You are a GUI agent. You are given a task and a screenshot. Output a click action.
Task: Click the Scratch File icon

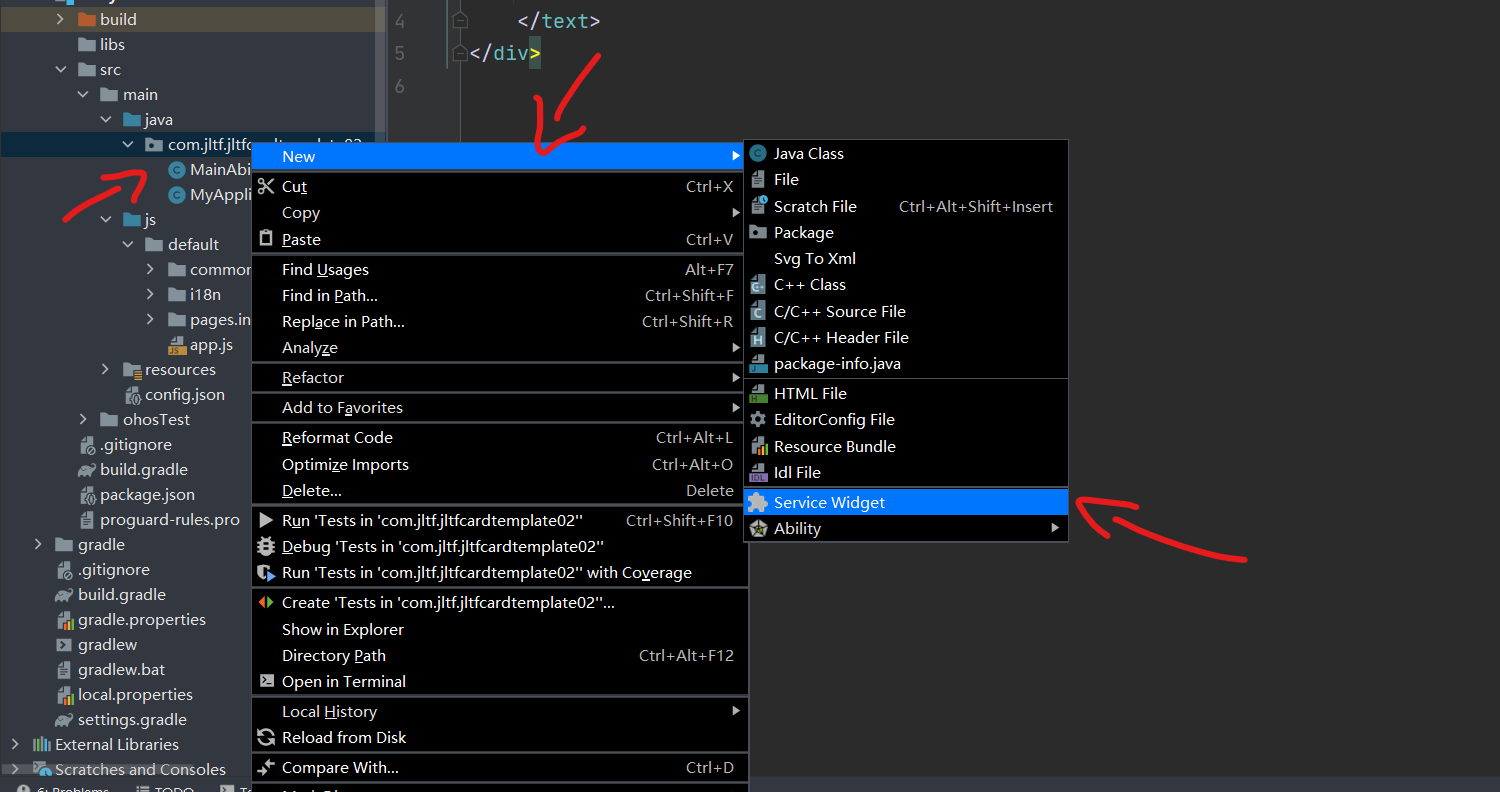pyautogui.click(x=758, y=206)
